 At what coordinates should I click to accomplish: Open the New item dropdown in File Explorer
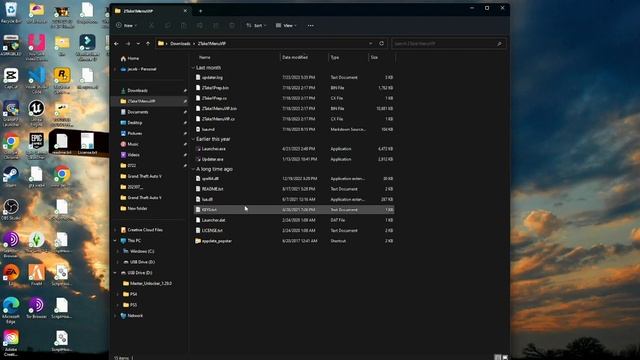pos(126,25)
